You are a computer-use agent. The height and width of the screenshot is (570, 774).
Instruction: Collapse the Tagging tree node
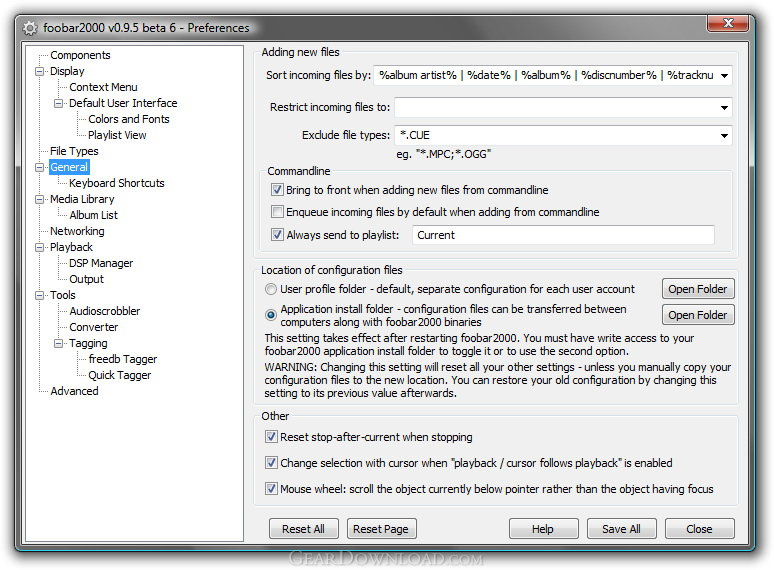[58, 343]
